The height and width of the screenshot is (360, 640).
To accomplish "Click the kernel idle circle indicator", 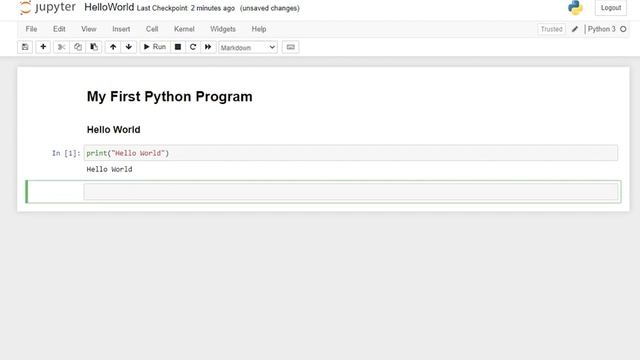I will 623,29.
